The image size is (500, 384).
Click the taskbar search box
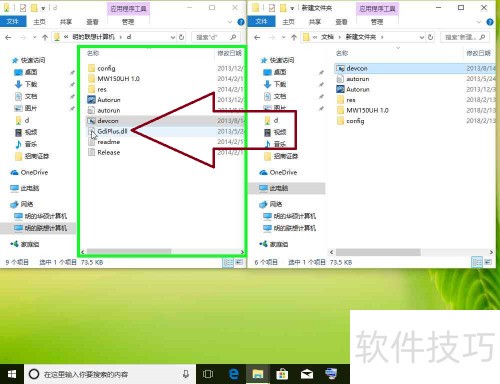110,374
